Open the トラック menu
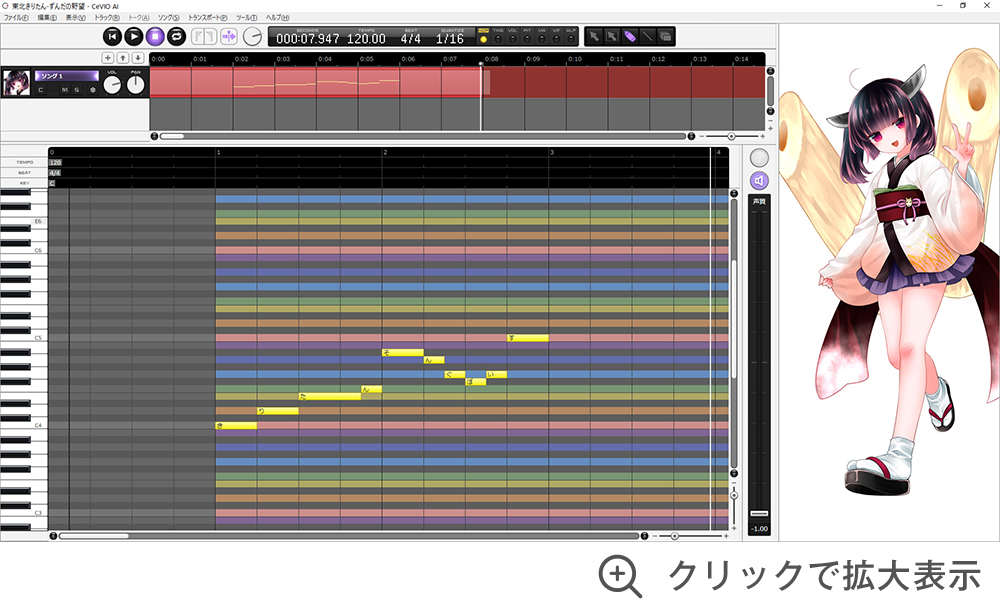Screen dimensions: 1000x610 coord(107,18)
